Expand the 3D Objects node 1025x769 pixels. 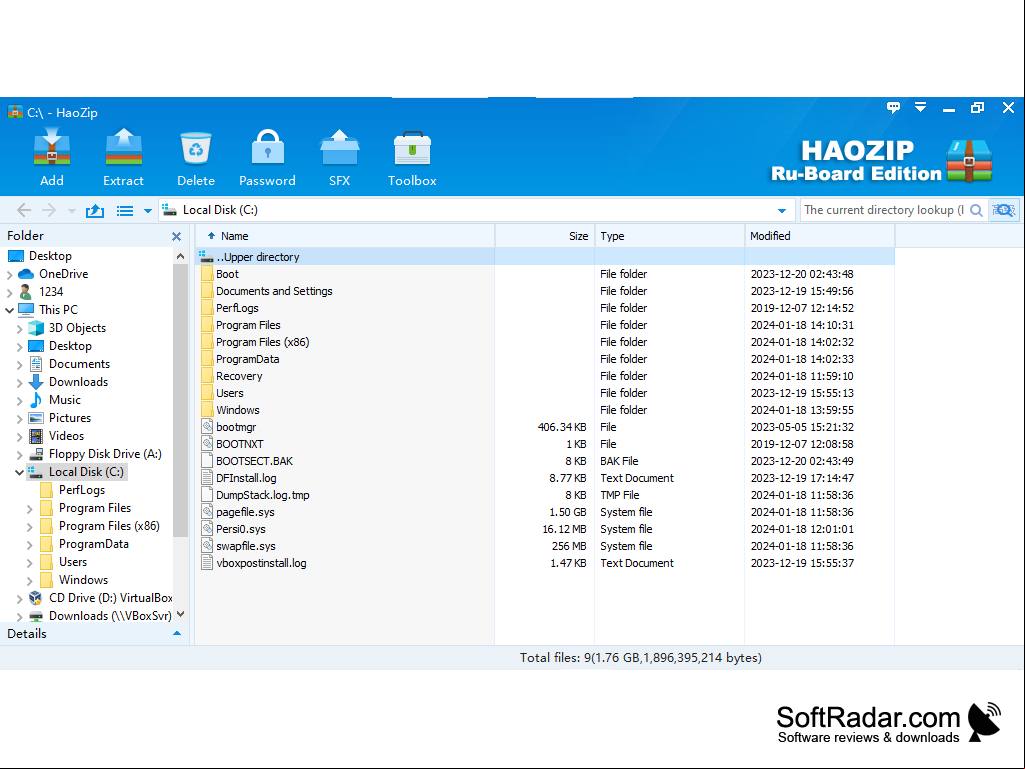20,328
